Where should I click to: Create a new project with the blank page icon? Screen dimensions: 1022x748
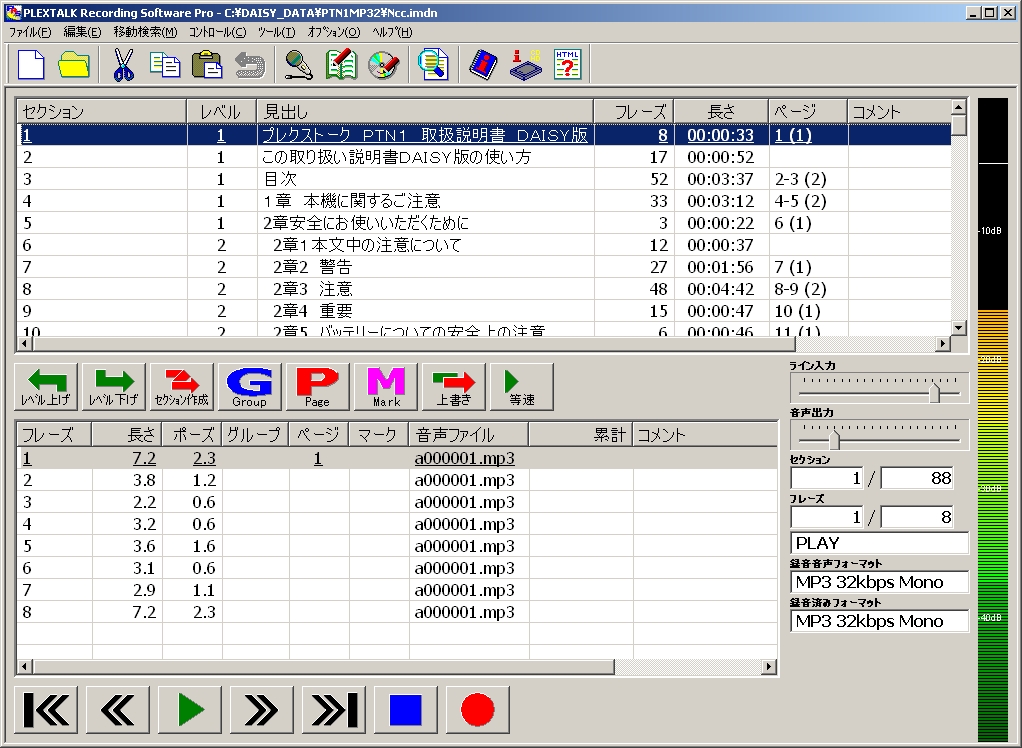click(x=31, y=65)
